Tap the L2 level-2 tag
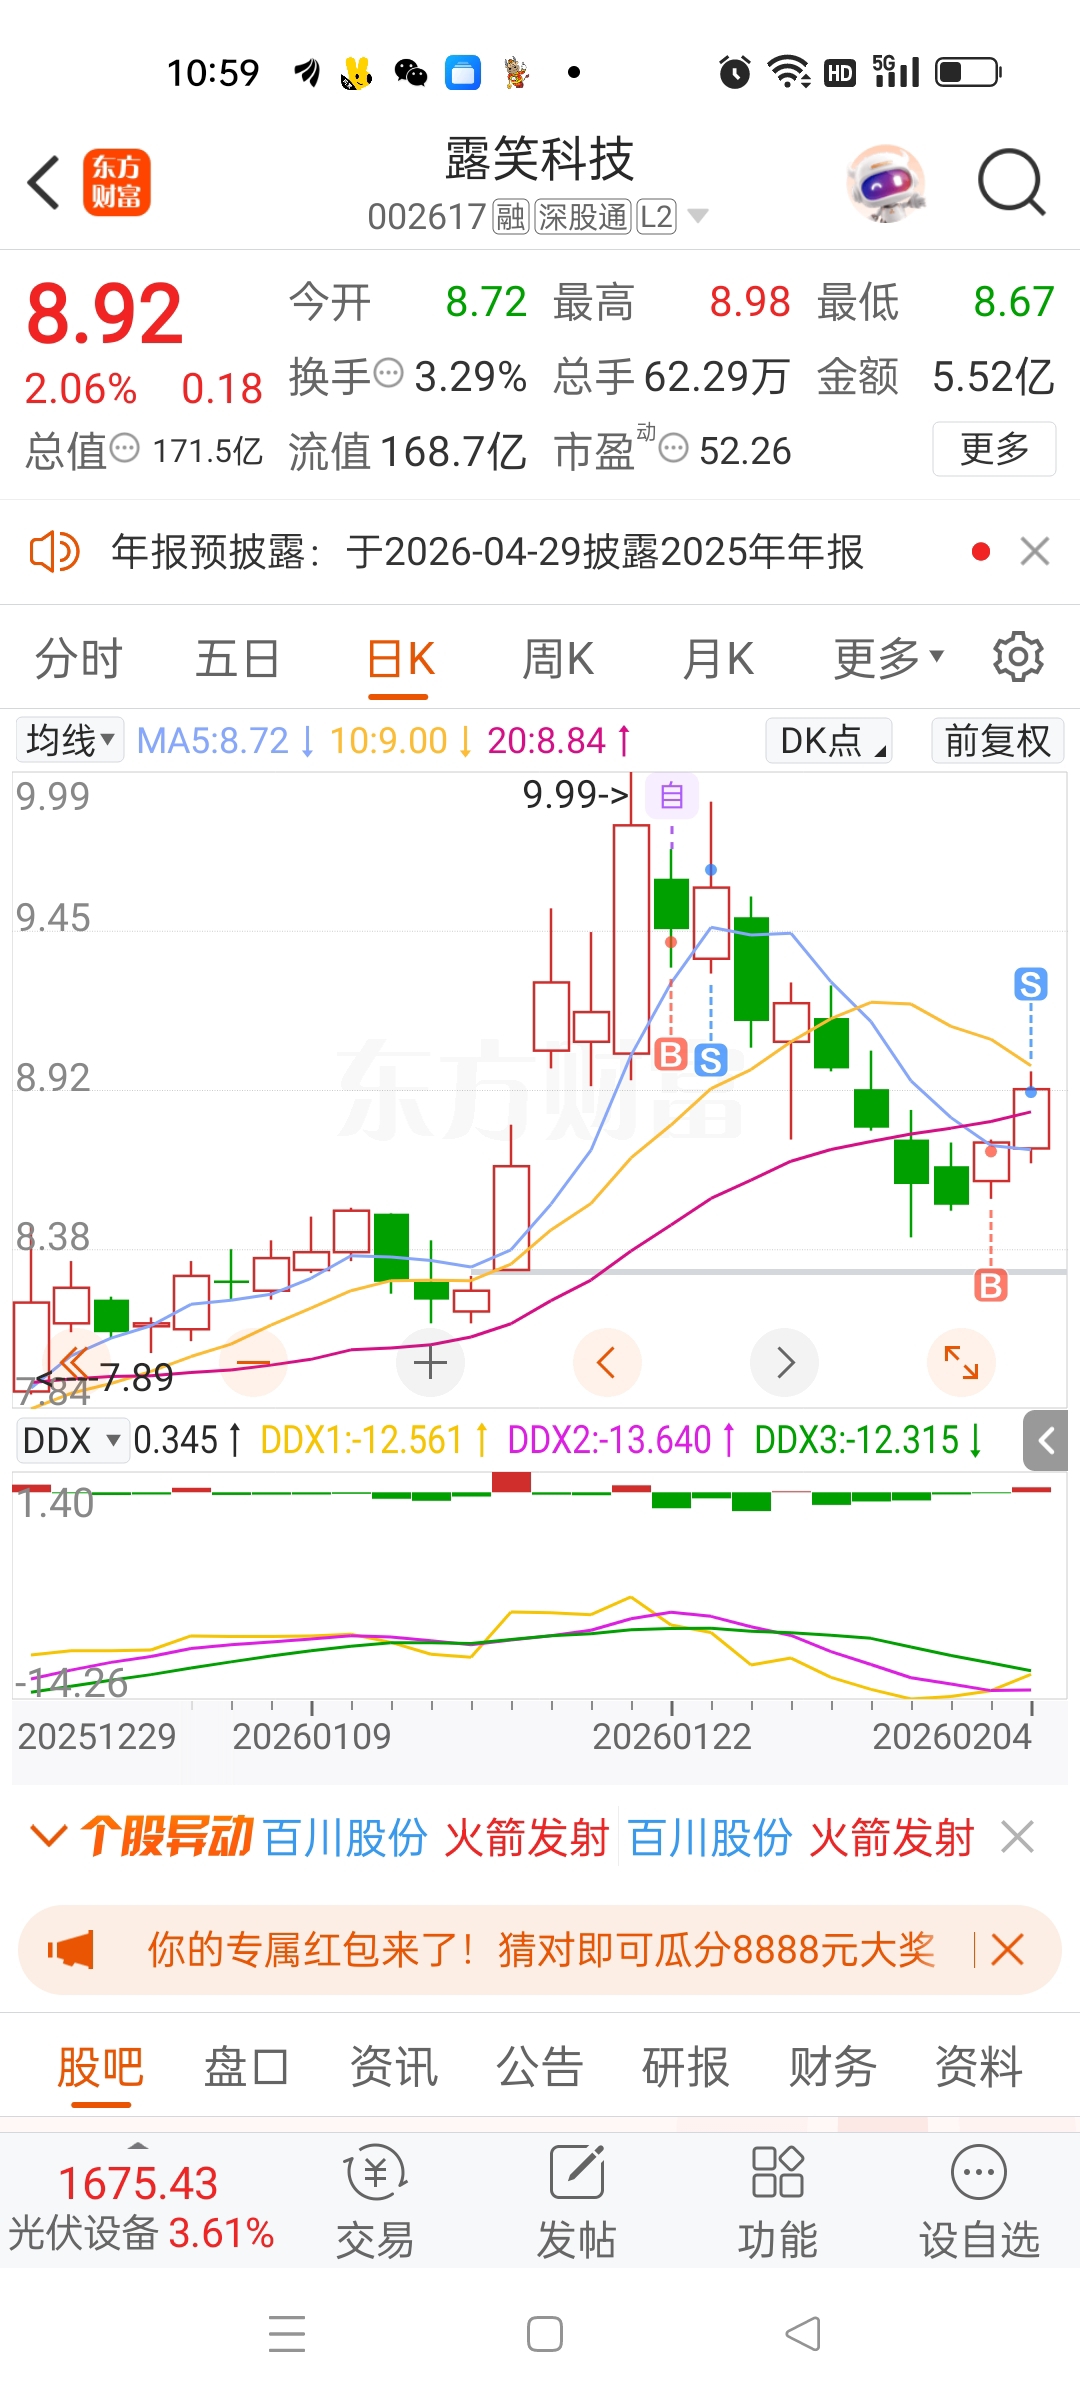 tap(656, 216)
